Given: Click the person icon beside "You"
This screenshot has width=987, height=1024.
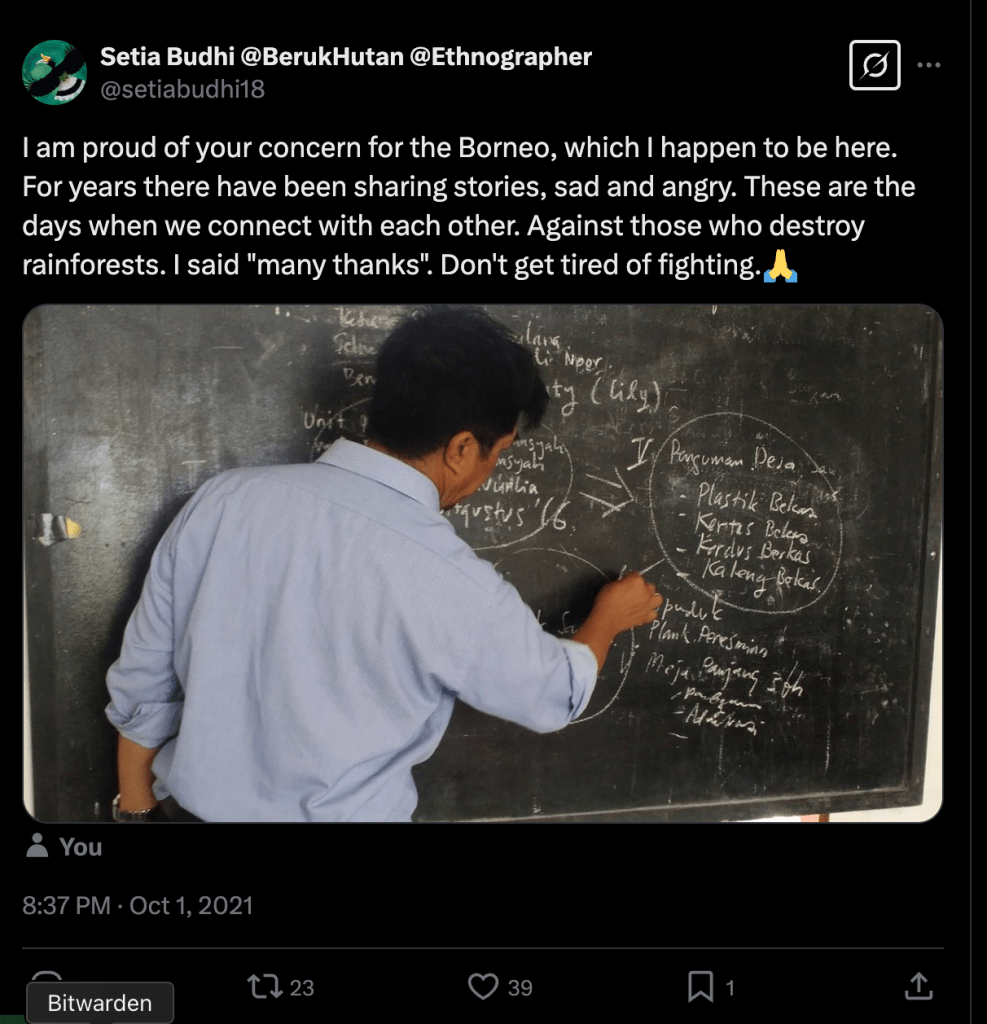Looking at the screenshot, I should point(38,846).
